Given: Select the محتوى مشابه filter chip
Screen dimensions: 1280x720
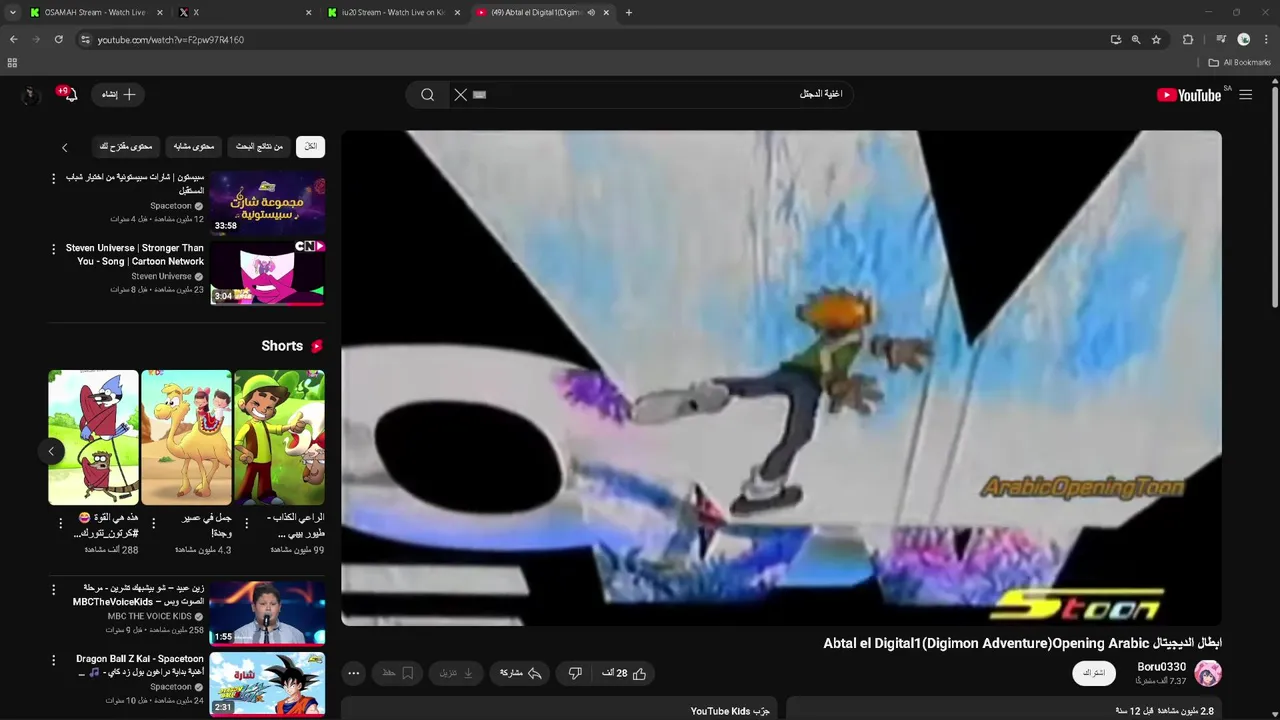Looking at the screenshot, I should coord(194,146).
